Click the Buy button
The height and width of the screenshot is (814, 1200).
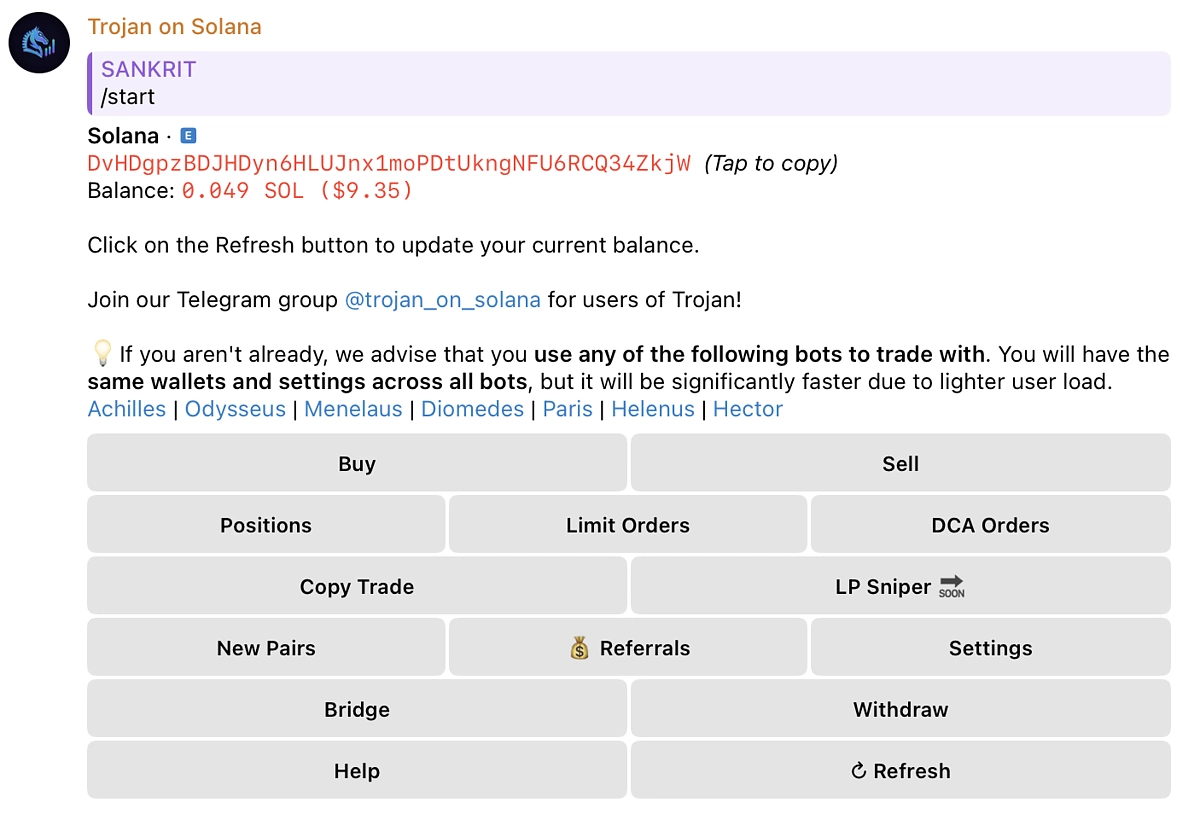(356, 463)
